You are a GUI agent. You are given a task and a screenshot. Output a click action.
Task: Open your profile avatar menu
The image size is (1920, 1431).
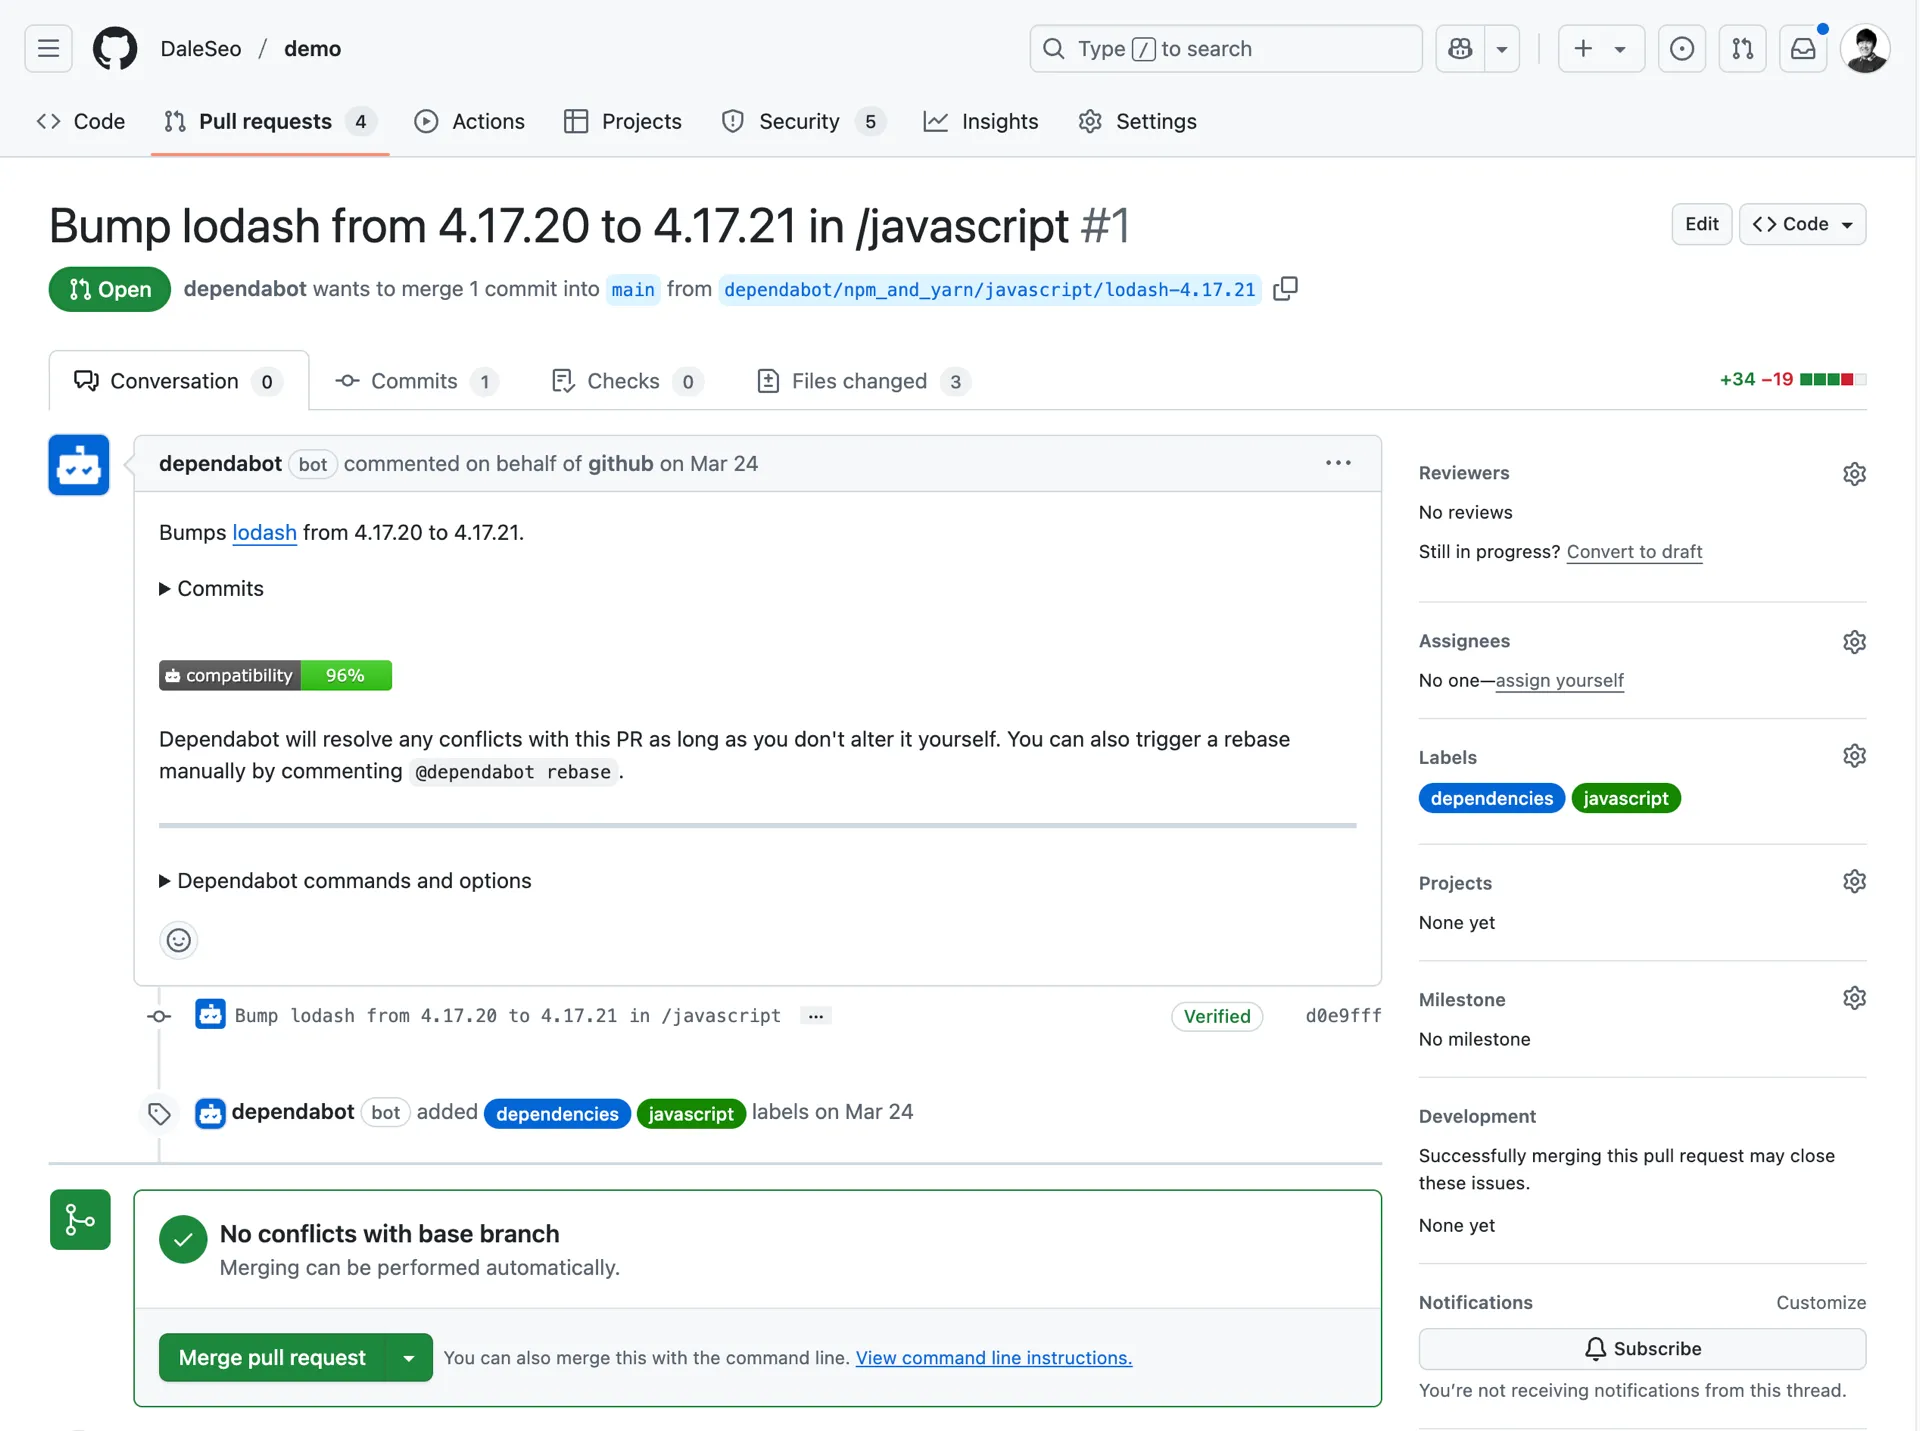1866,48
